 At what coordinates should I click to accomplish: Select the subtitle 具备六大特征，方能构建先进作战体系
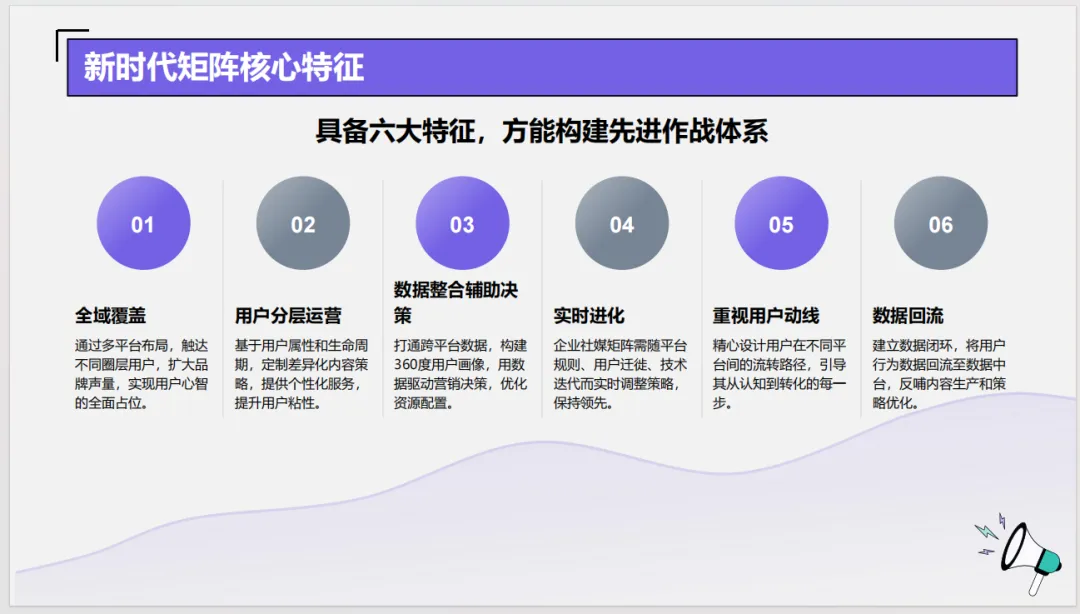click(541, 131)
